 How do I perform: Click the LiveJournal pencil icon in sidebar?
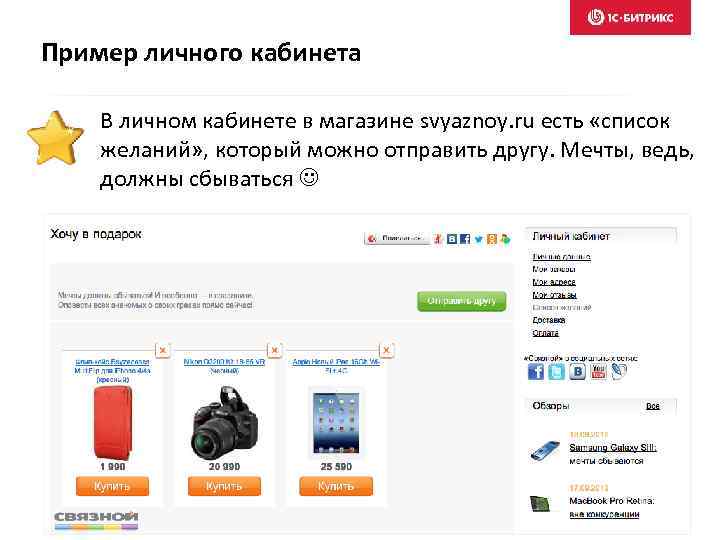(619, 371)
